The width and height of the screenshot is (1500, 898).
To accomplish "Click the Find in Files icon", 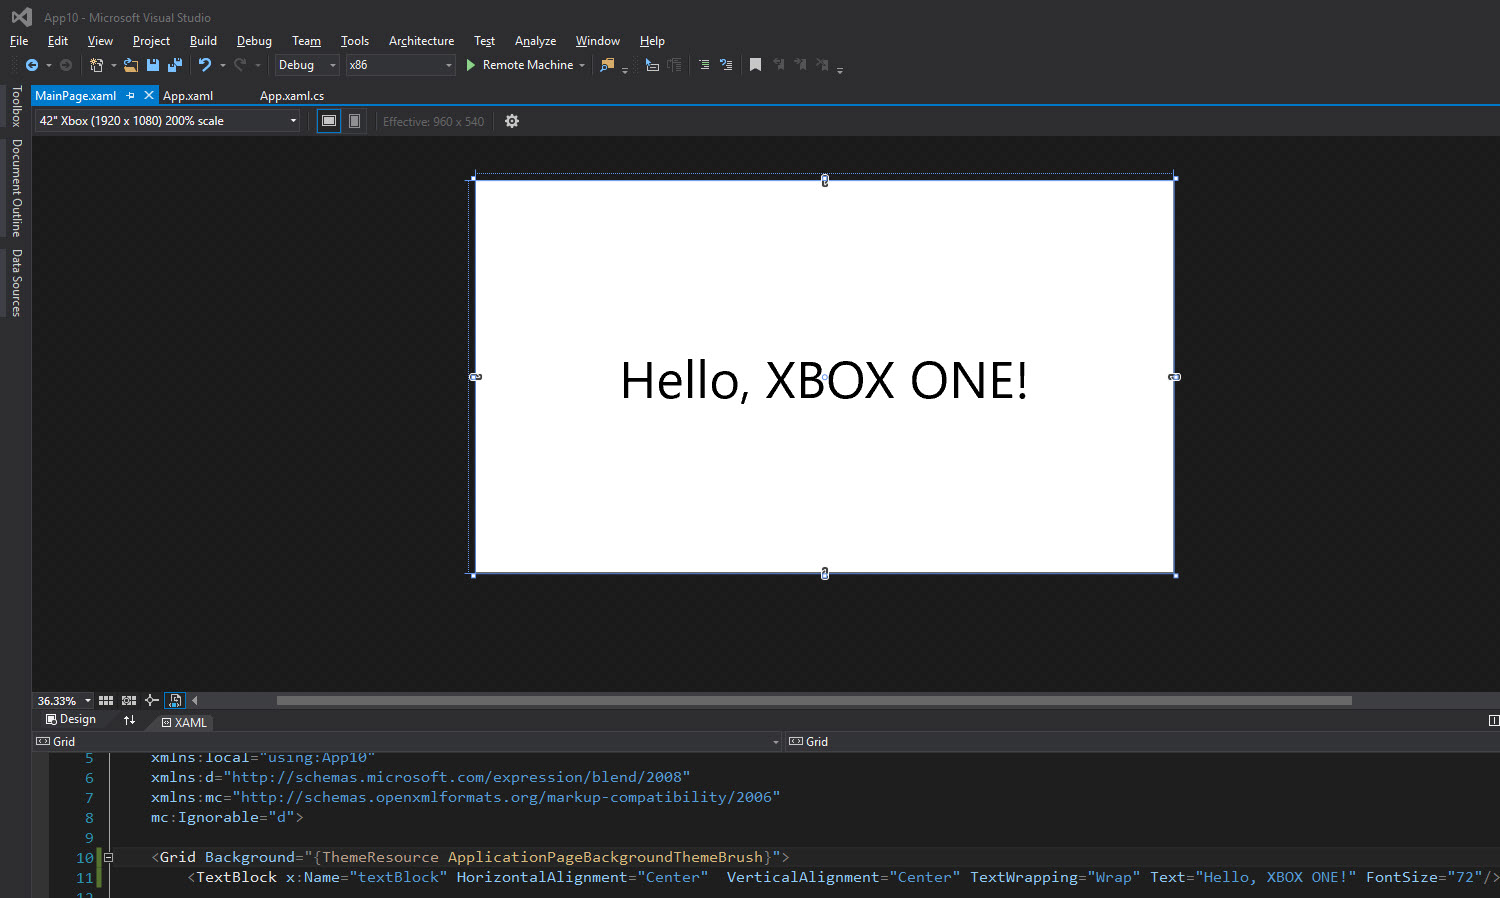I will tap(607, 65).
